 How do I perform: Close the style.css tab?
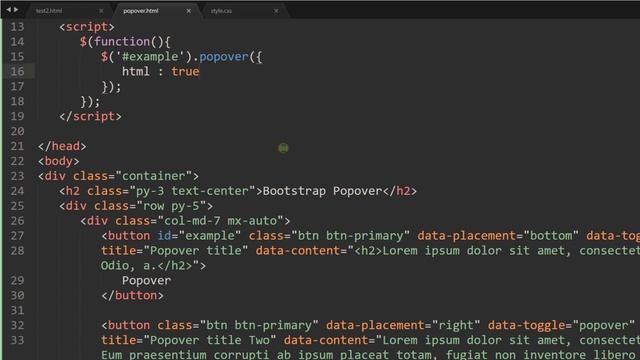coord(276,11)
